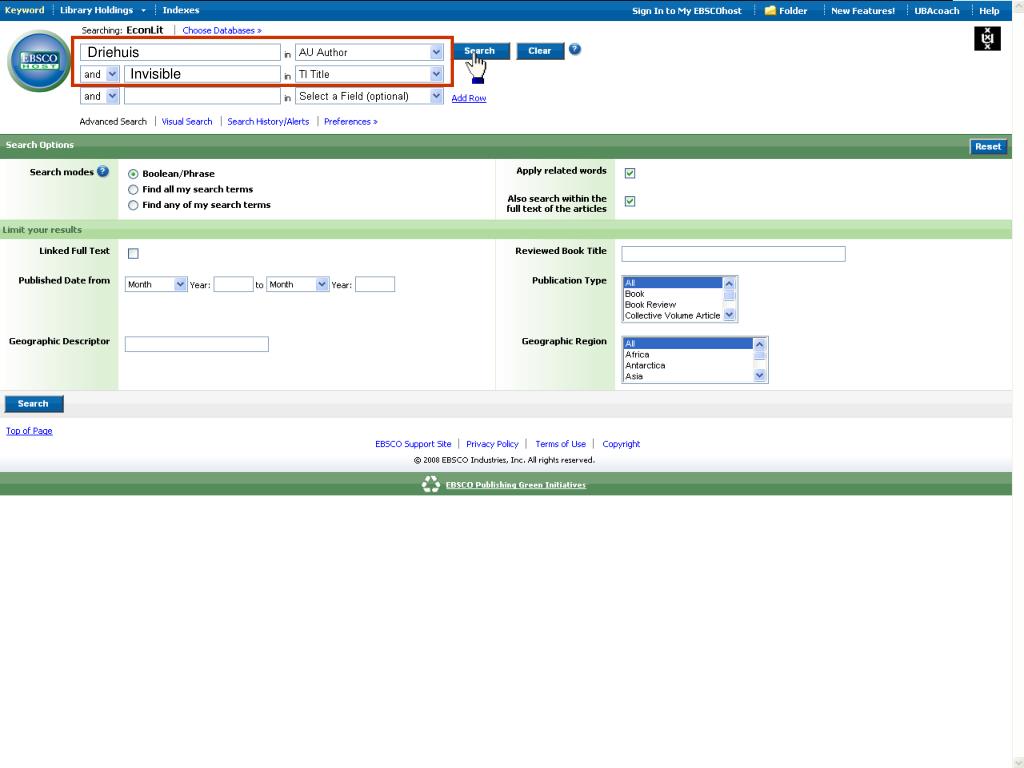This screenshot has height=768, width=1024.
Task: Click the EBSCOhost logo
Action: pyautogui.click(x=39, y=61)
